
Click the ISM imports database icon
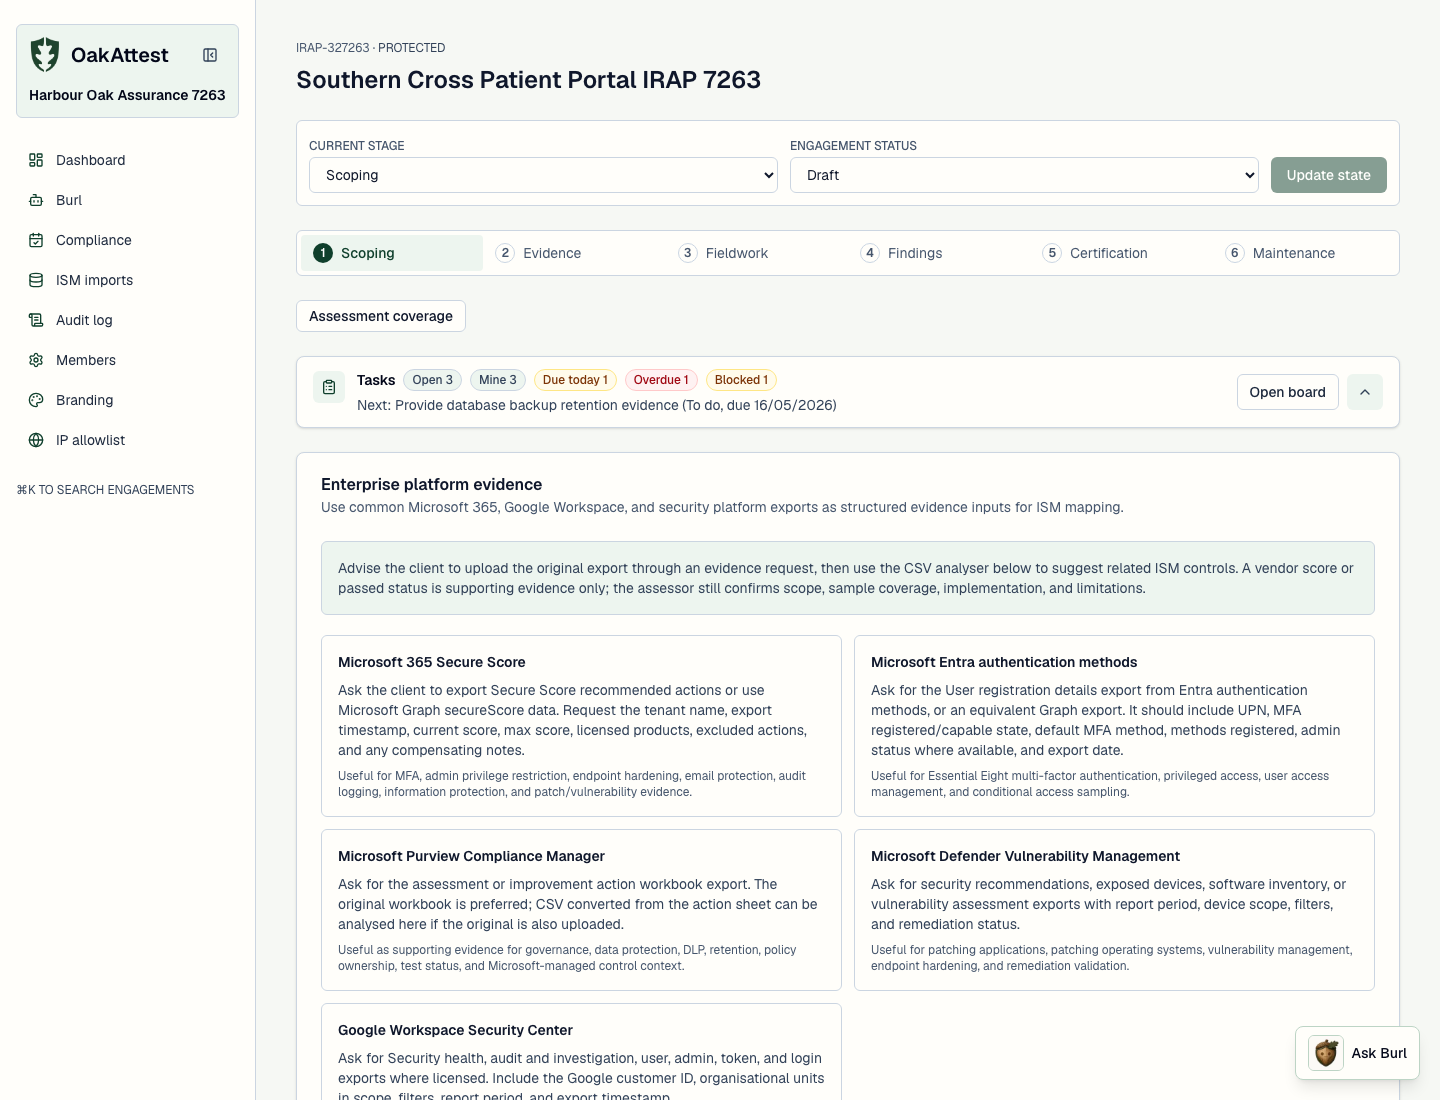point(36,280)
